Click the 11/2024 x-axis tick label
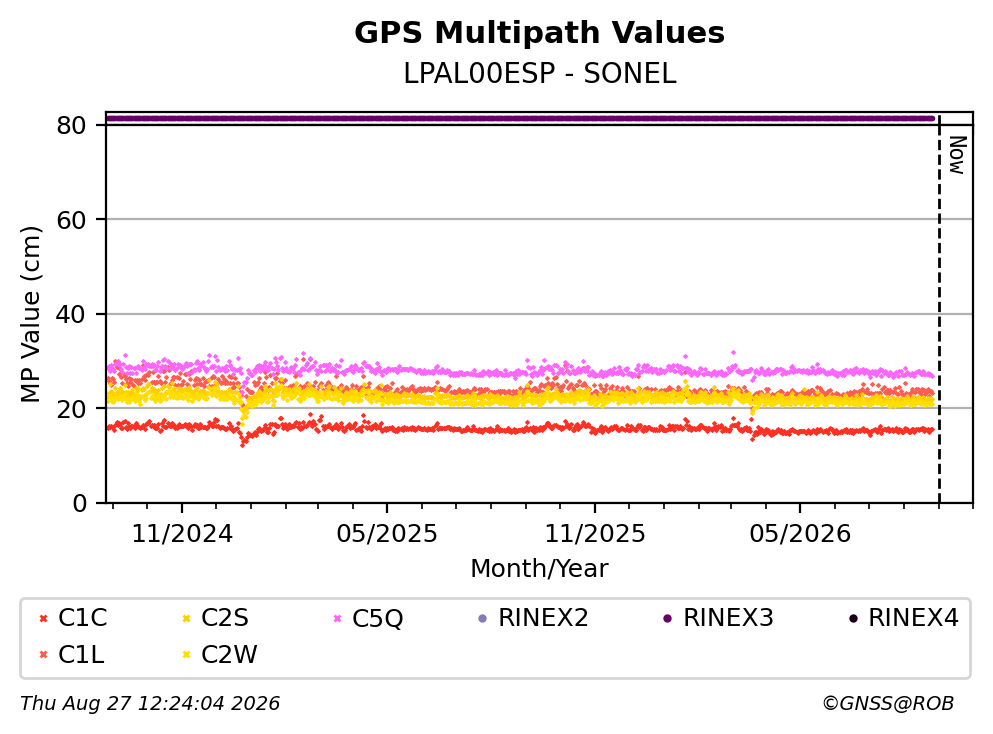This screenshot has width=993, height=734. (182, 534)
